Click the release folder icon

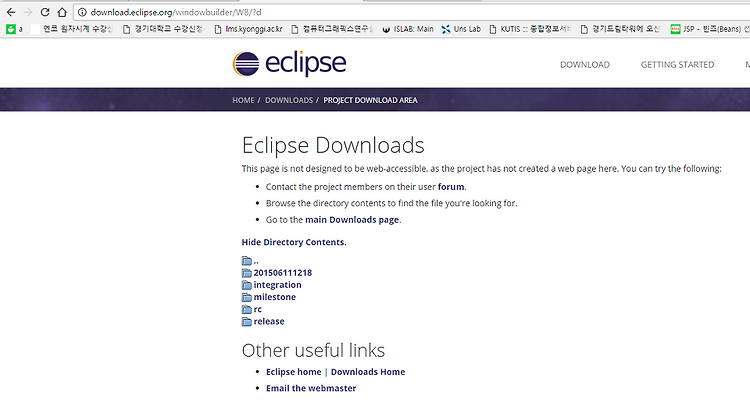[247, 322]
